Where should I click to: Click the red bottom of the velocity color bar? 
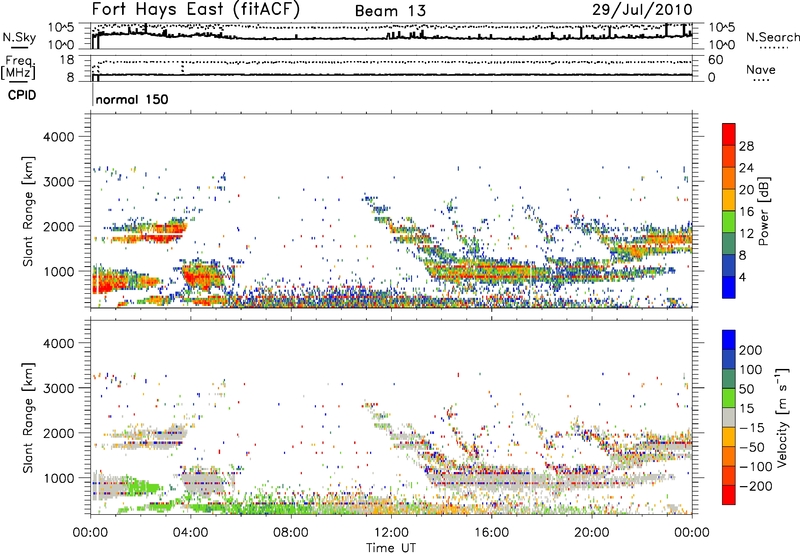point(729,495)
